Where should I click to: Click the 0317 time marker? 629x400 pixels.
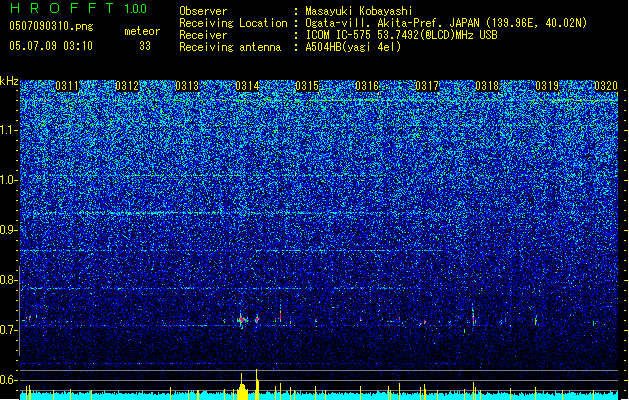427,86
